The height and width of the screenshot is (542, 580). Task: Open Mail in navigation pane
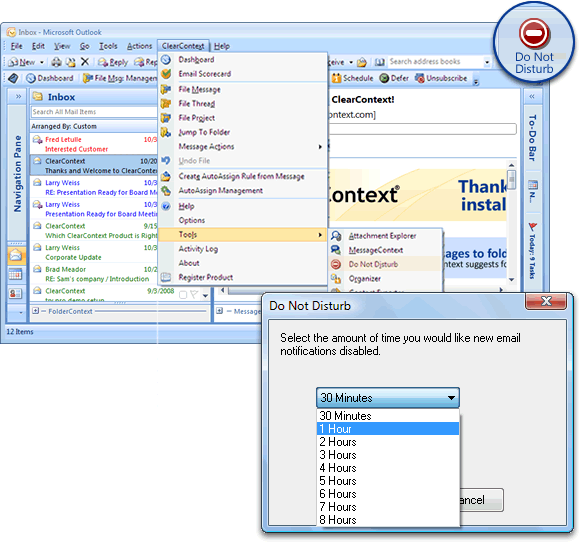click(16, 255)
